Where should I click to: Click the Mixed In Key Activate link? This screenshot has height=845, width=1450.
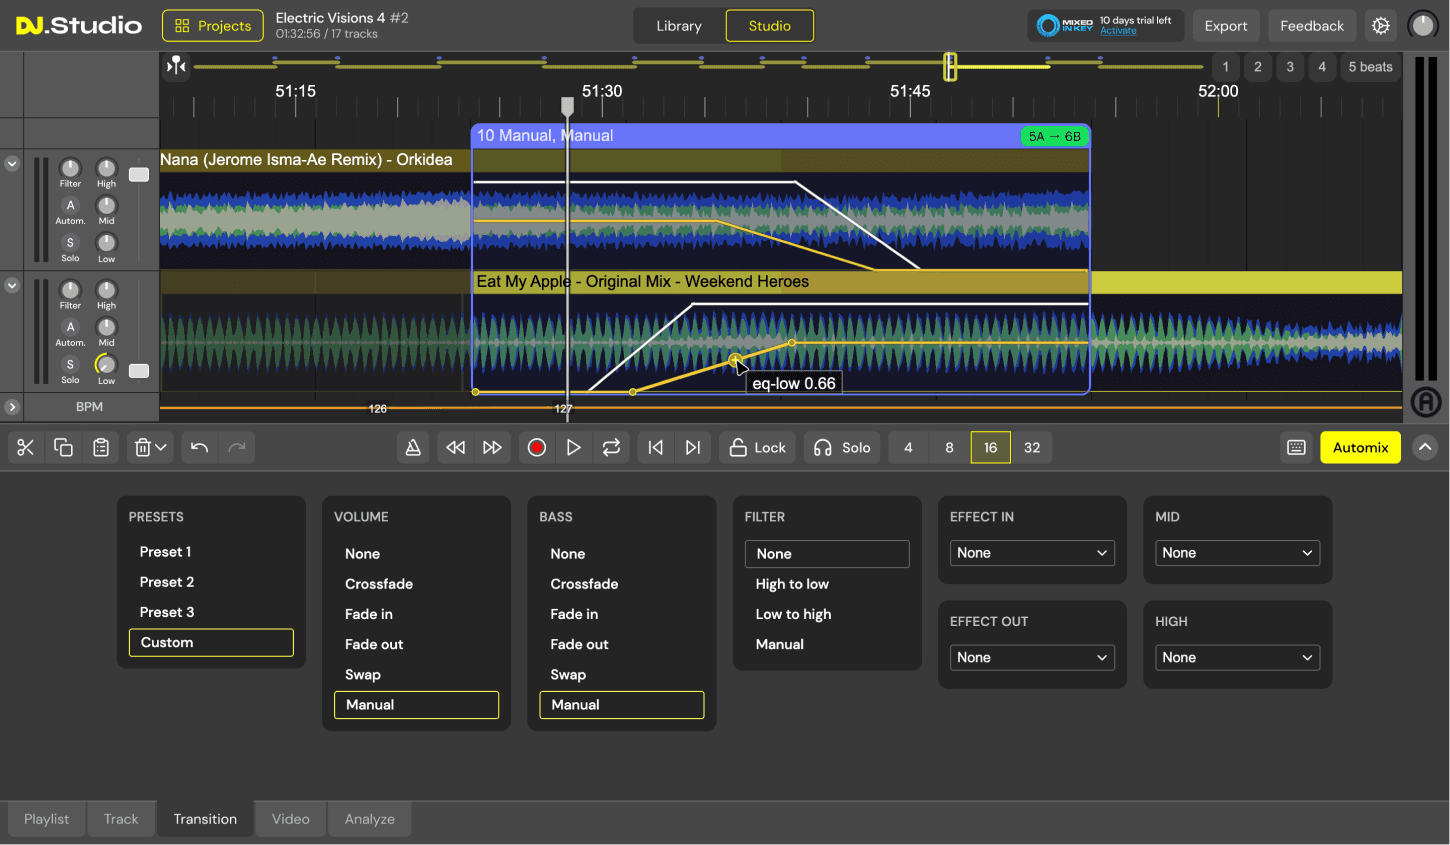click(x=1118, y=31)
